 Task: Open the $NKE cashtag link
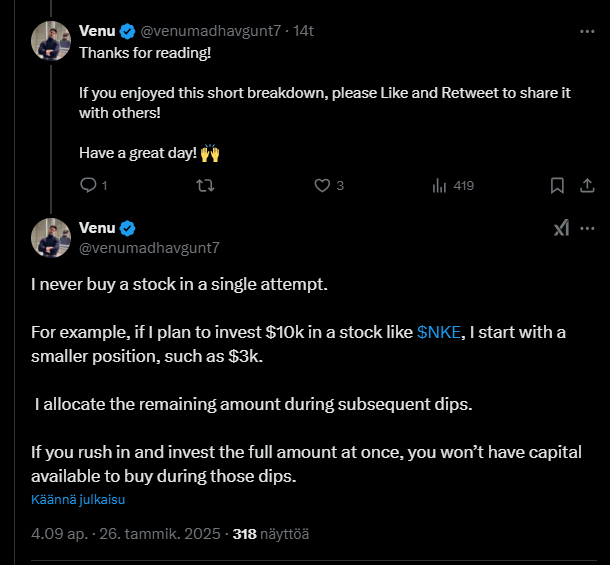[439, 332]
